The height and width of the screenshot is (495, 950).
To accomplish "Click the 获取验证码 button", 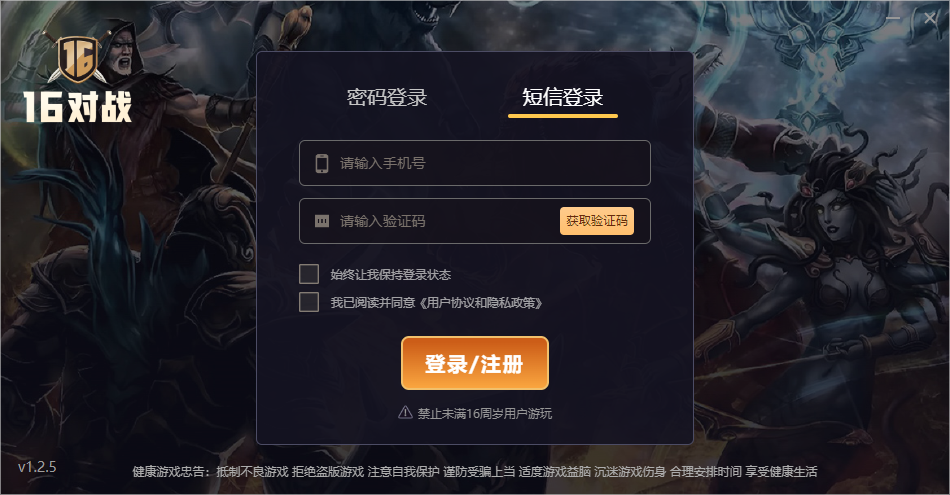I will click(597, 221).
